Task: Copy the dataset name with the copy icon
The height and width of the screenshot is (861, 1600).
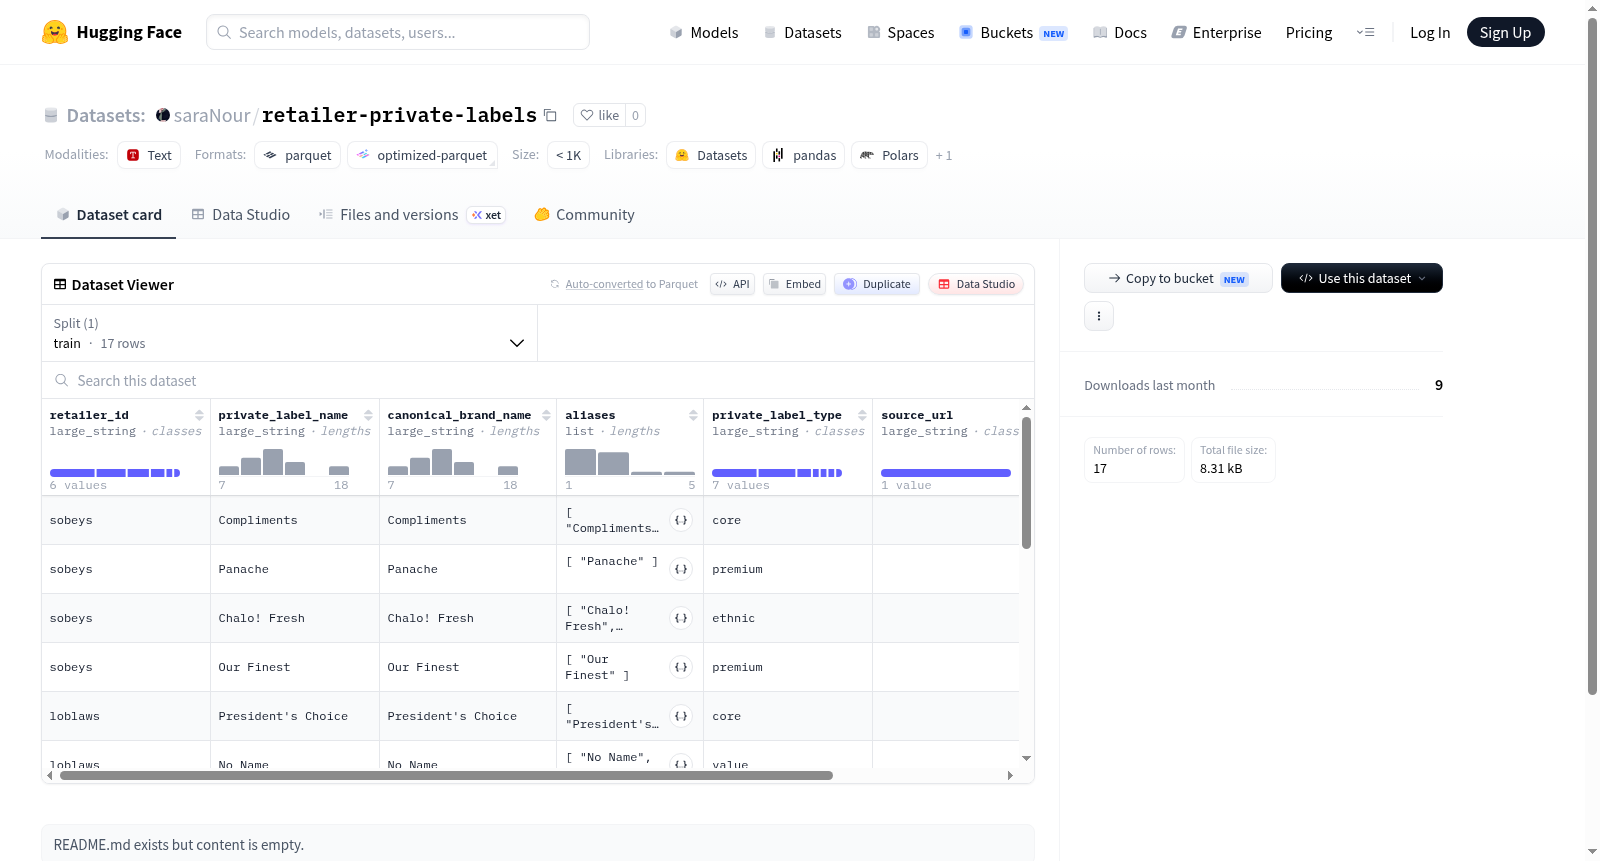Action: pos(550,115)
